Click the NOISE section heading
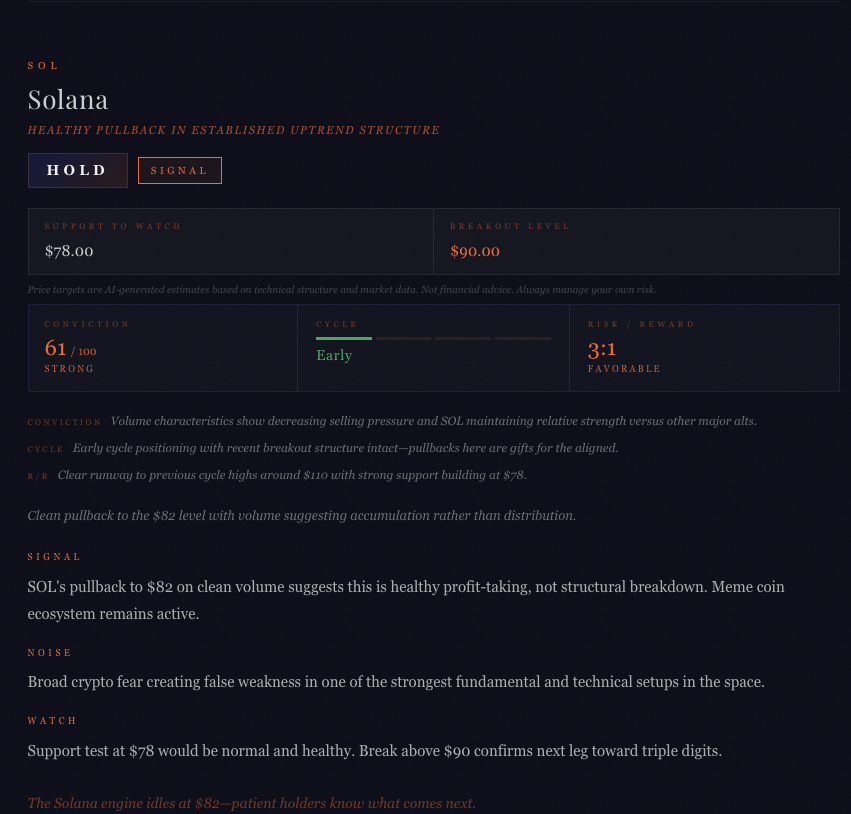851x814 pixels. tap(49, 652)
